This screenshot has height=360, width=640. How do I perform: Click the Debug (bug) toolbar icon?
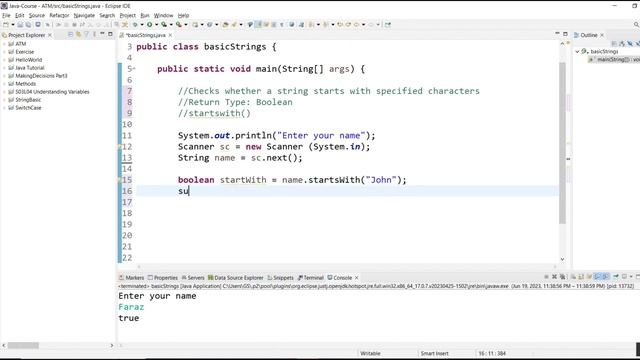click(135, 24)
